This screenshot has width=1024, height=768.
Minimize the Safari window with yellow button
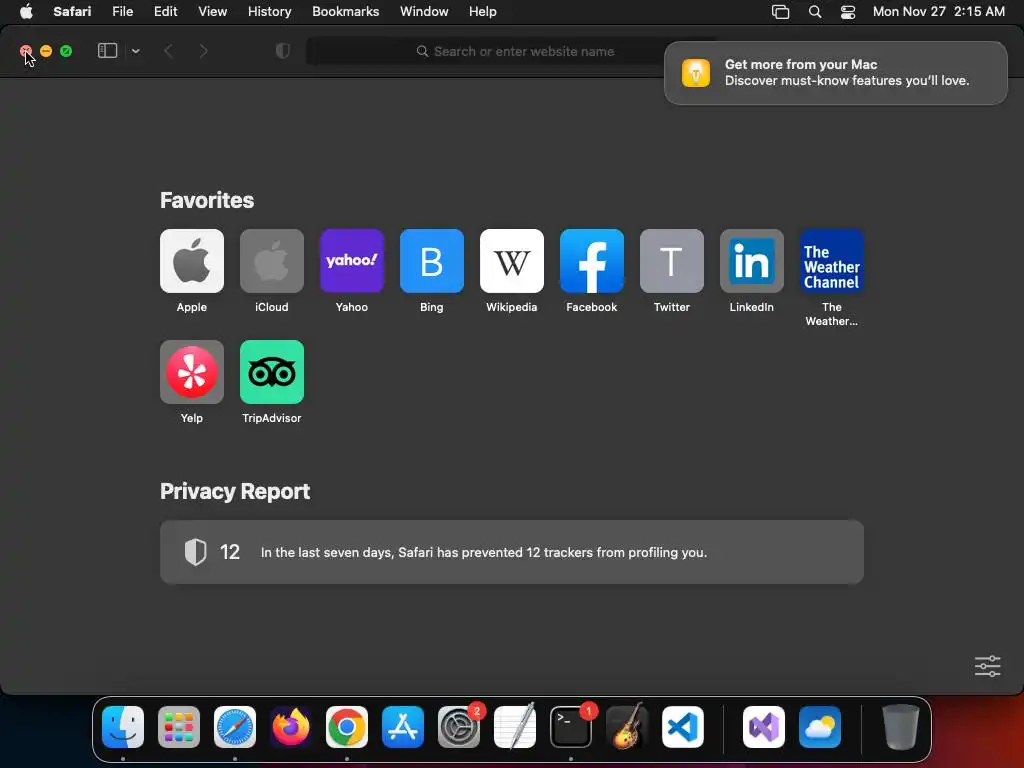pyautogui.click(x=46, y=51)
